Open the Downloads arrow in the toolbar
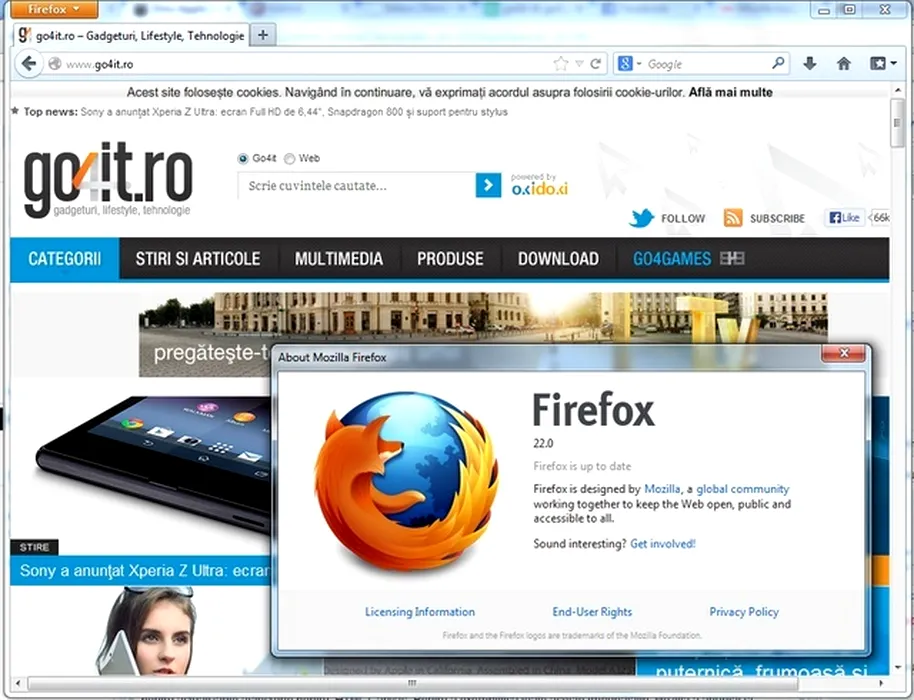 [810, 64]
